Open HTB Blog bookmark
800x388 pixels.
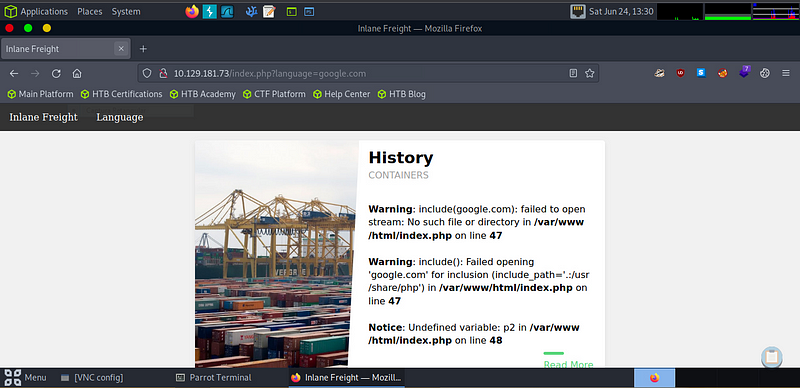[401, 94]
